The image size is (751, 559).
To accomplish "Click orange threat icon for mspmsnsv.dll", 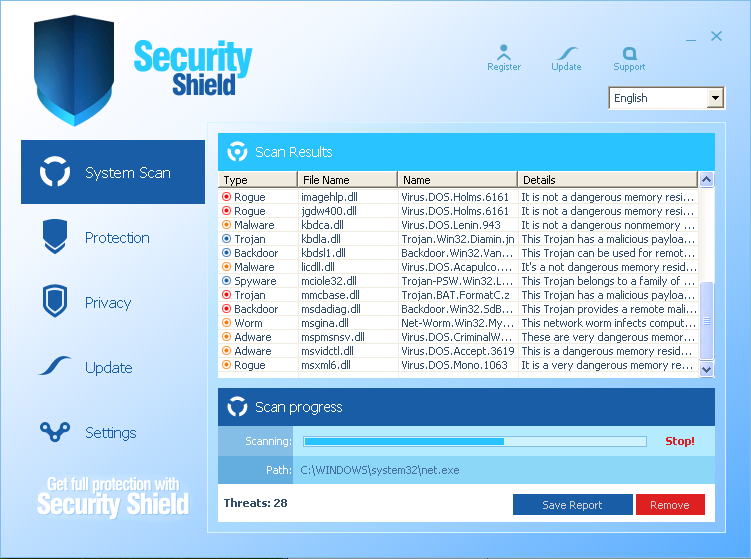I will pos(227,336).
